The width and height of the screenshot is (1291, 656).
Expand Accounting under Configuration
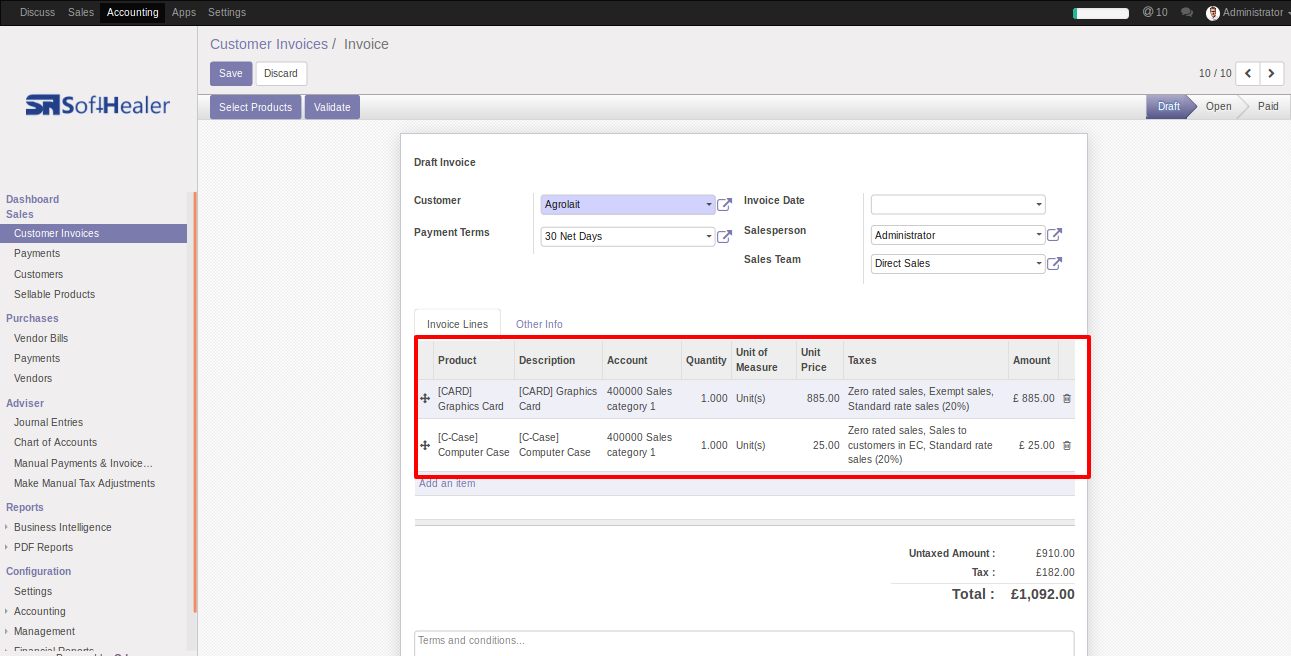pos(40,611)
